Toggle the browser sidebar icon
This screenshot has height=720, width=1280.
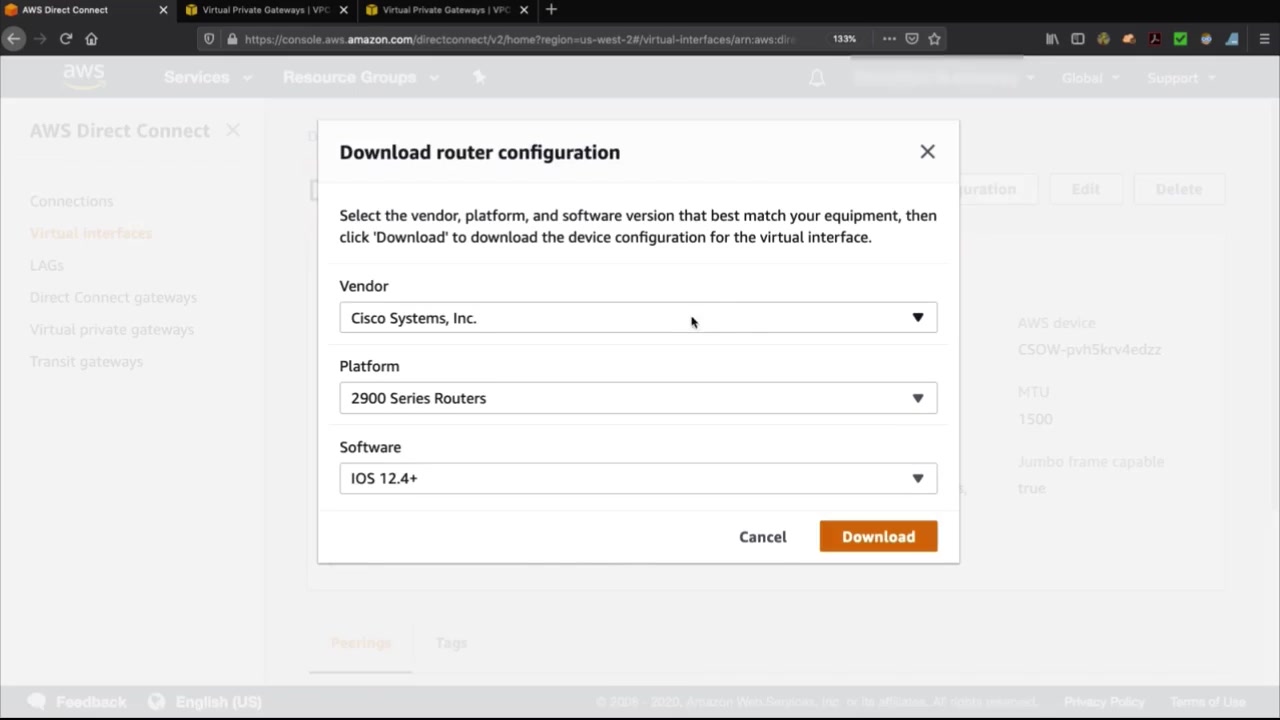[1077, 39]
